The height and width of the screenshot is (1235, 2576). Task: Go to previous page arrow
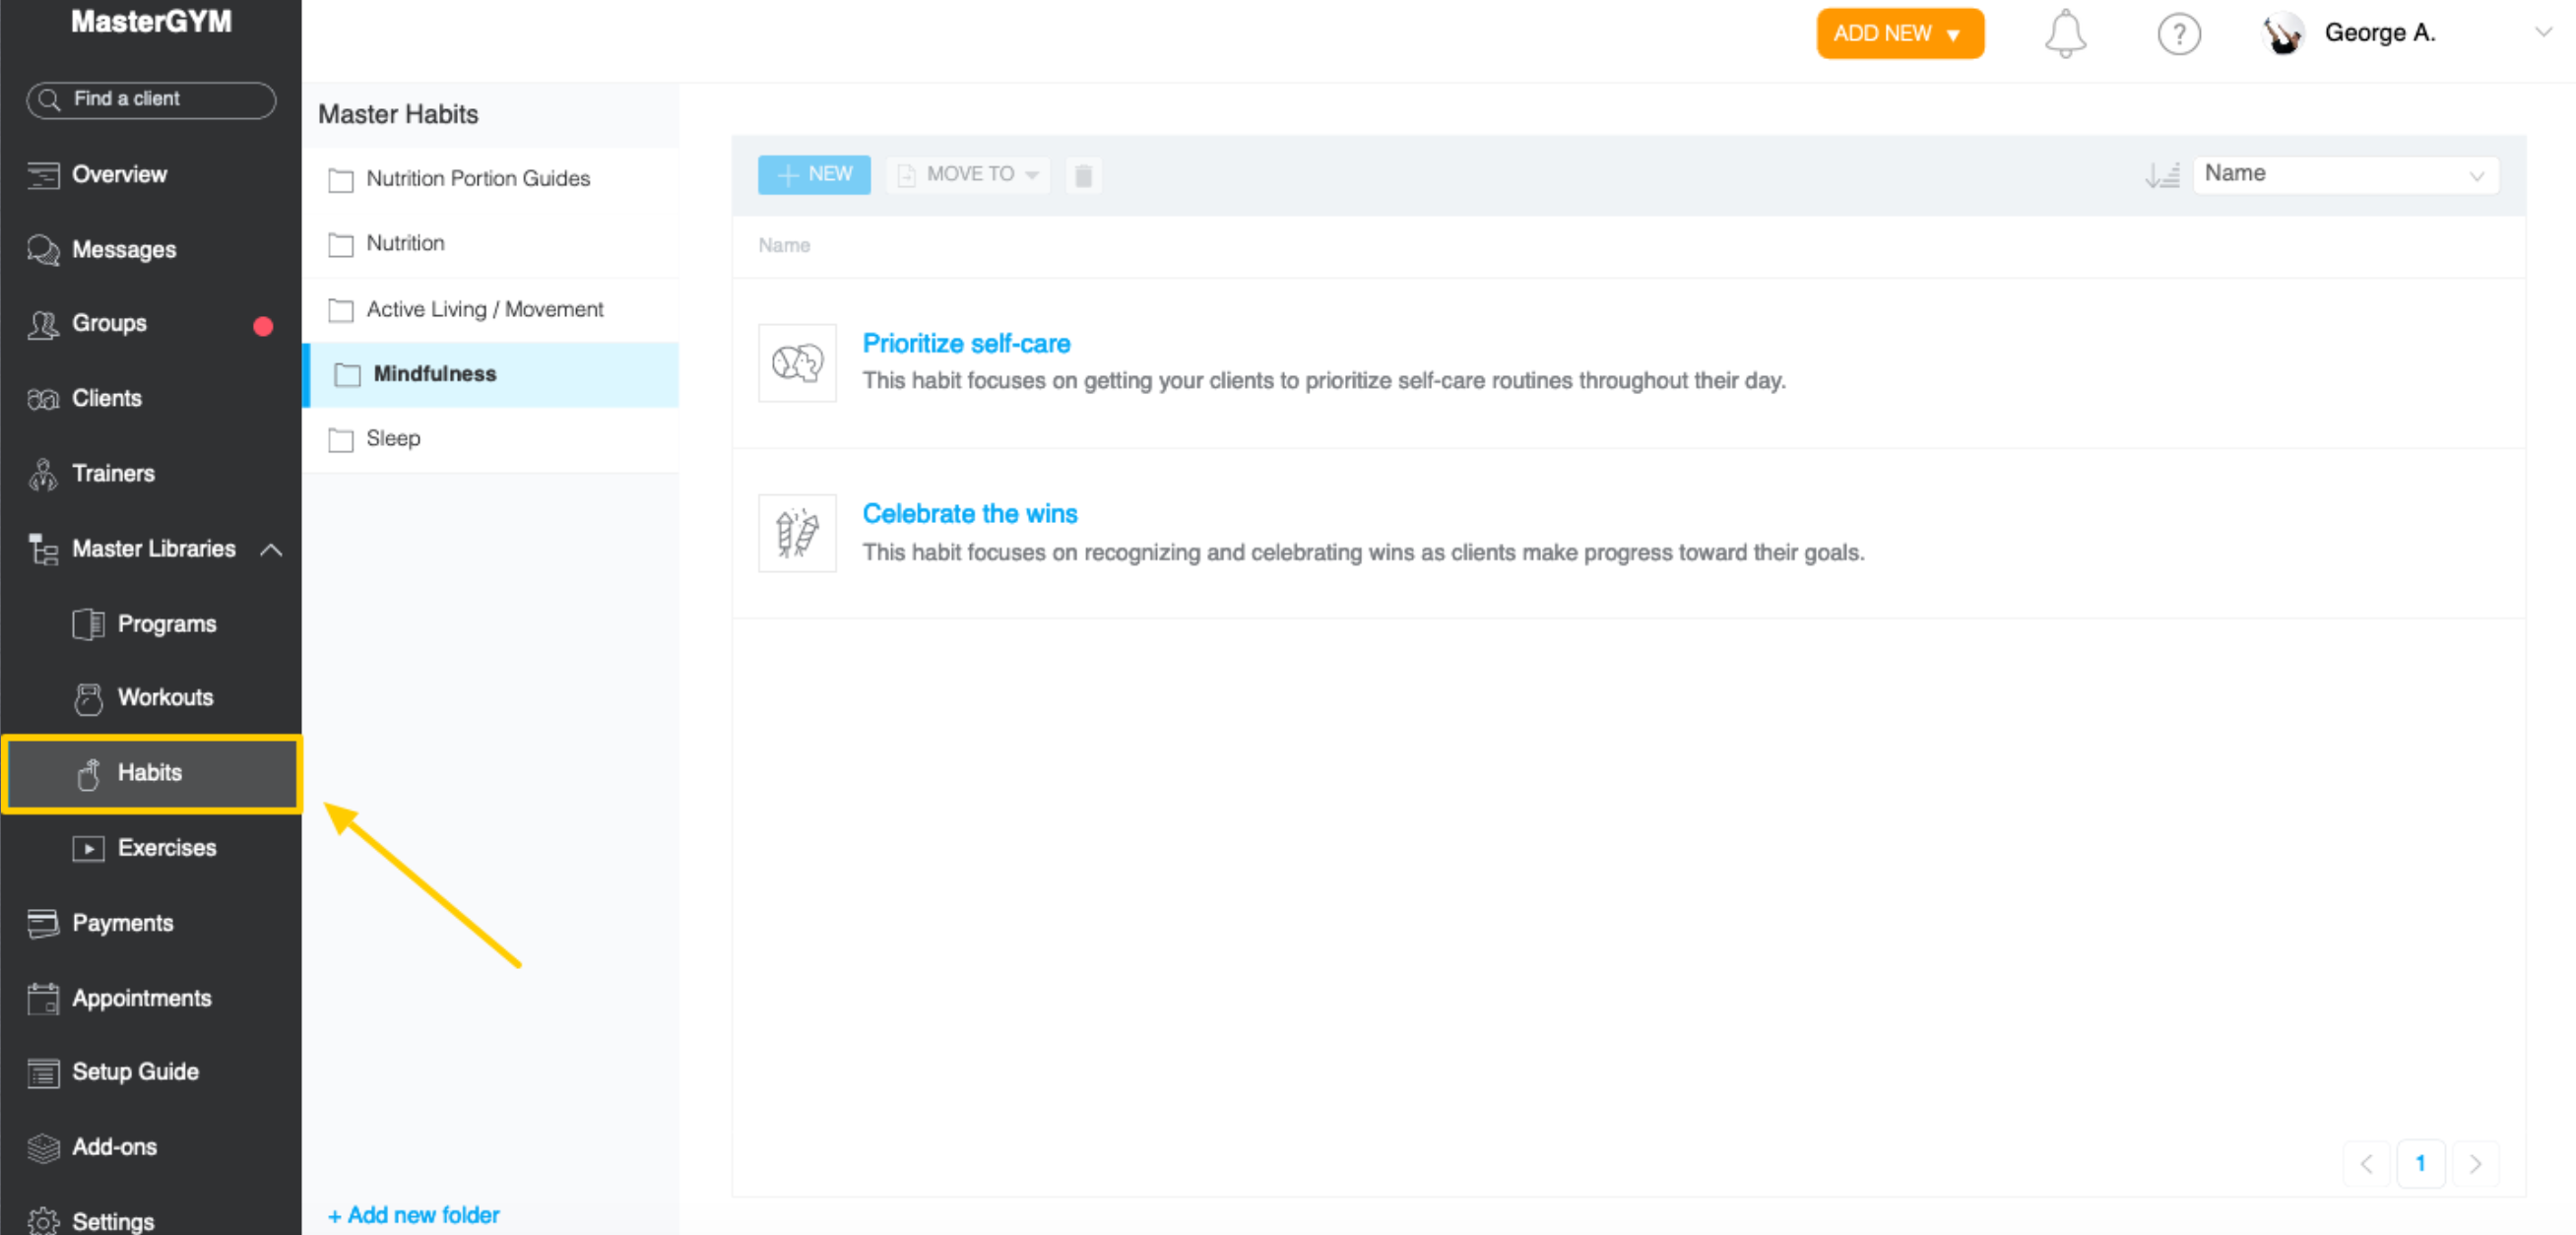coord(2366,1164)
